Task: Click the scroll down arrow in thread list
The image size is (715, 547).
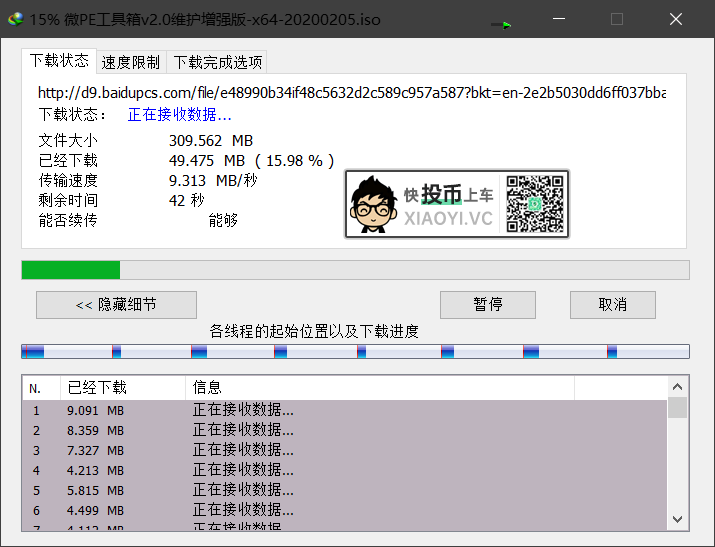Action: [x=678, y=519]
